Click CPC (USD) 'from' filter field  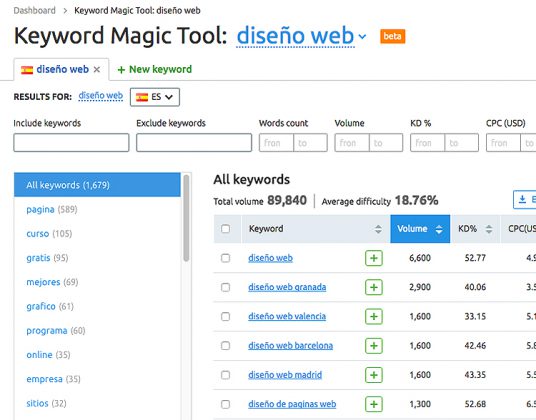coord(503,143)
